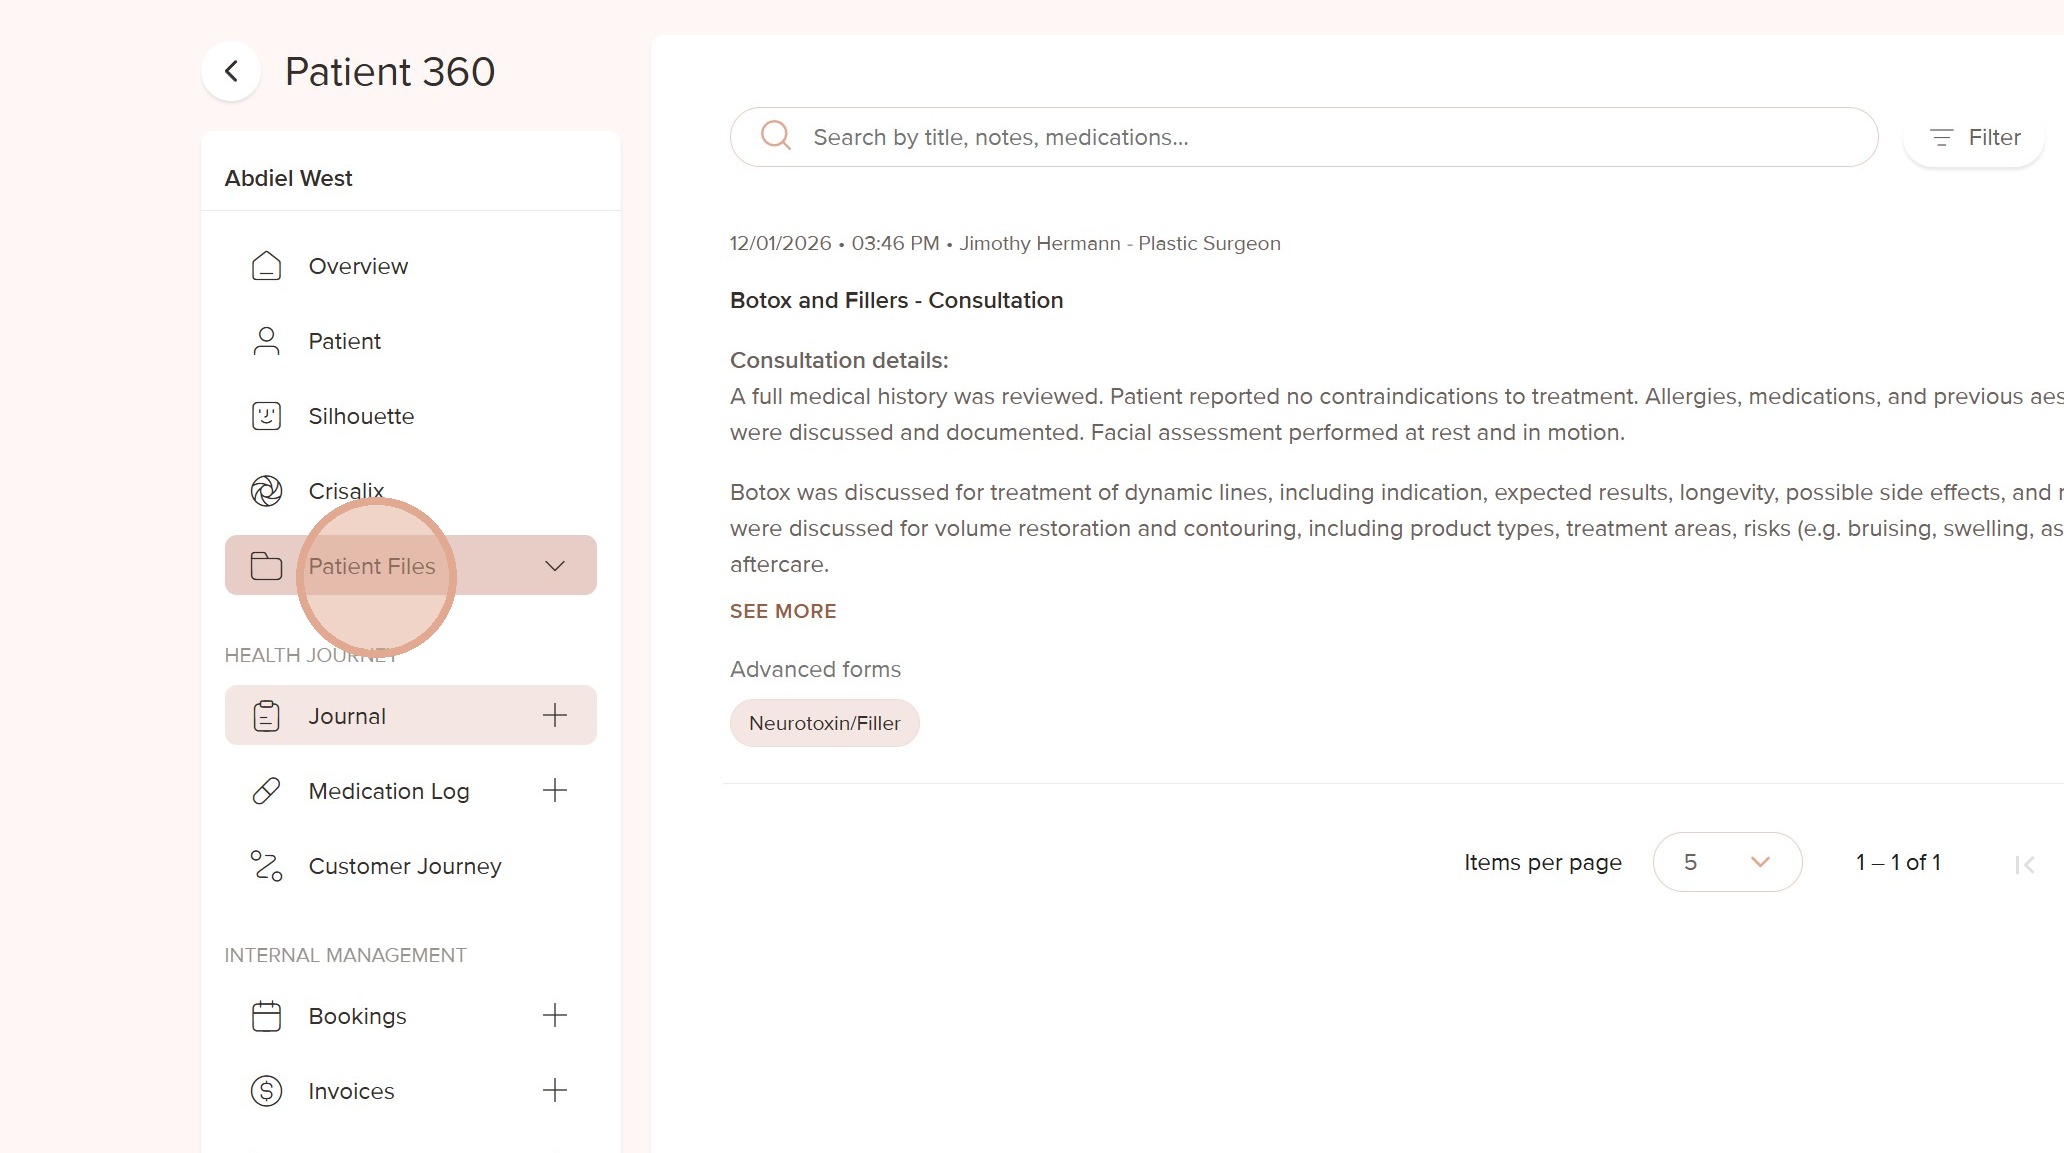Screen dimensions: 2064x1153
Task: Click the journal search field
Action: point(1300,137)
